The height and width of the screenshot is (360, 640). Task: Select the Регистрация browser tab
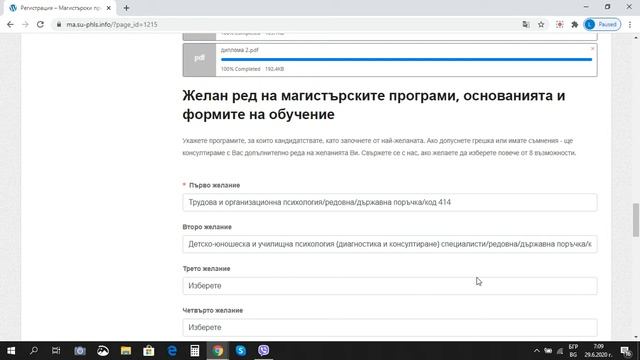coord(60,8)
